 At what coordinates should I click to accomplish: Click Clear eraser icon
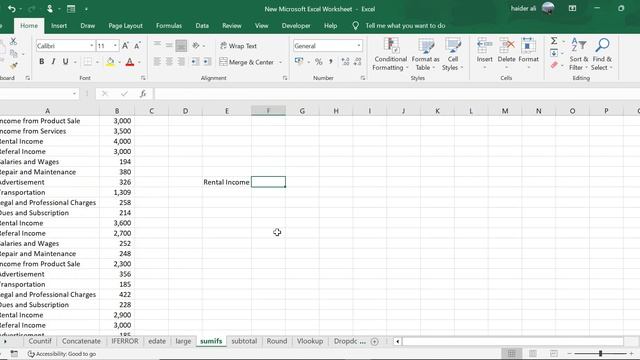(554, 65)
